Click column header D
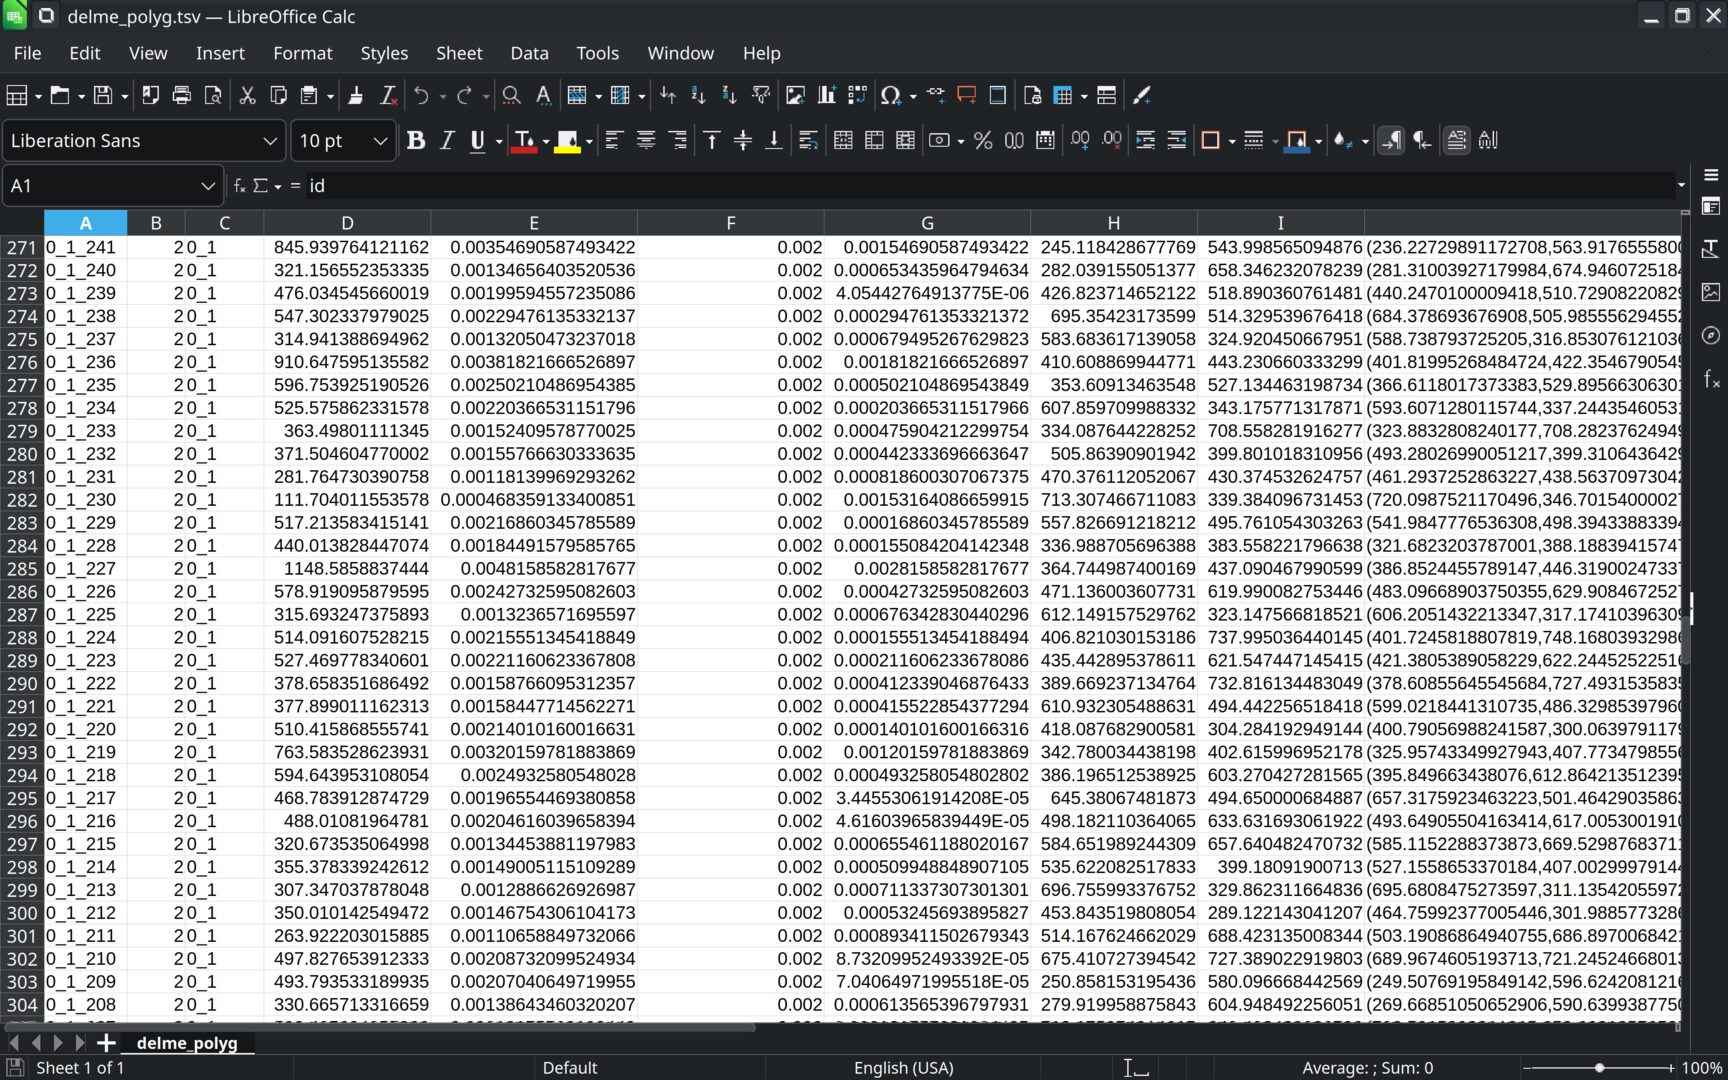This screenshot has width=1728, height=1080. 347,223
